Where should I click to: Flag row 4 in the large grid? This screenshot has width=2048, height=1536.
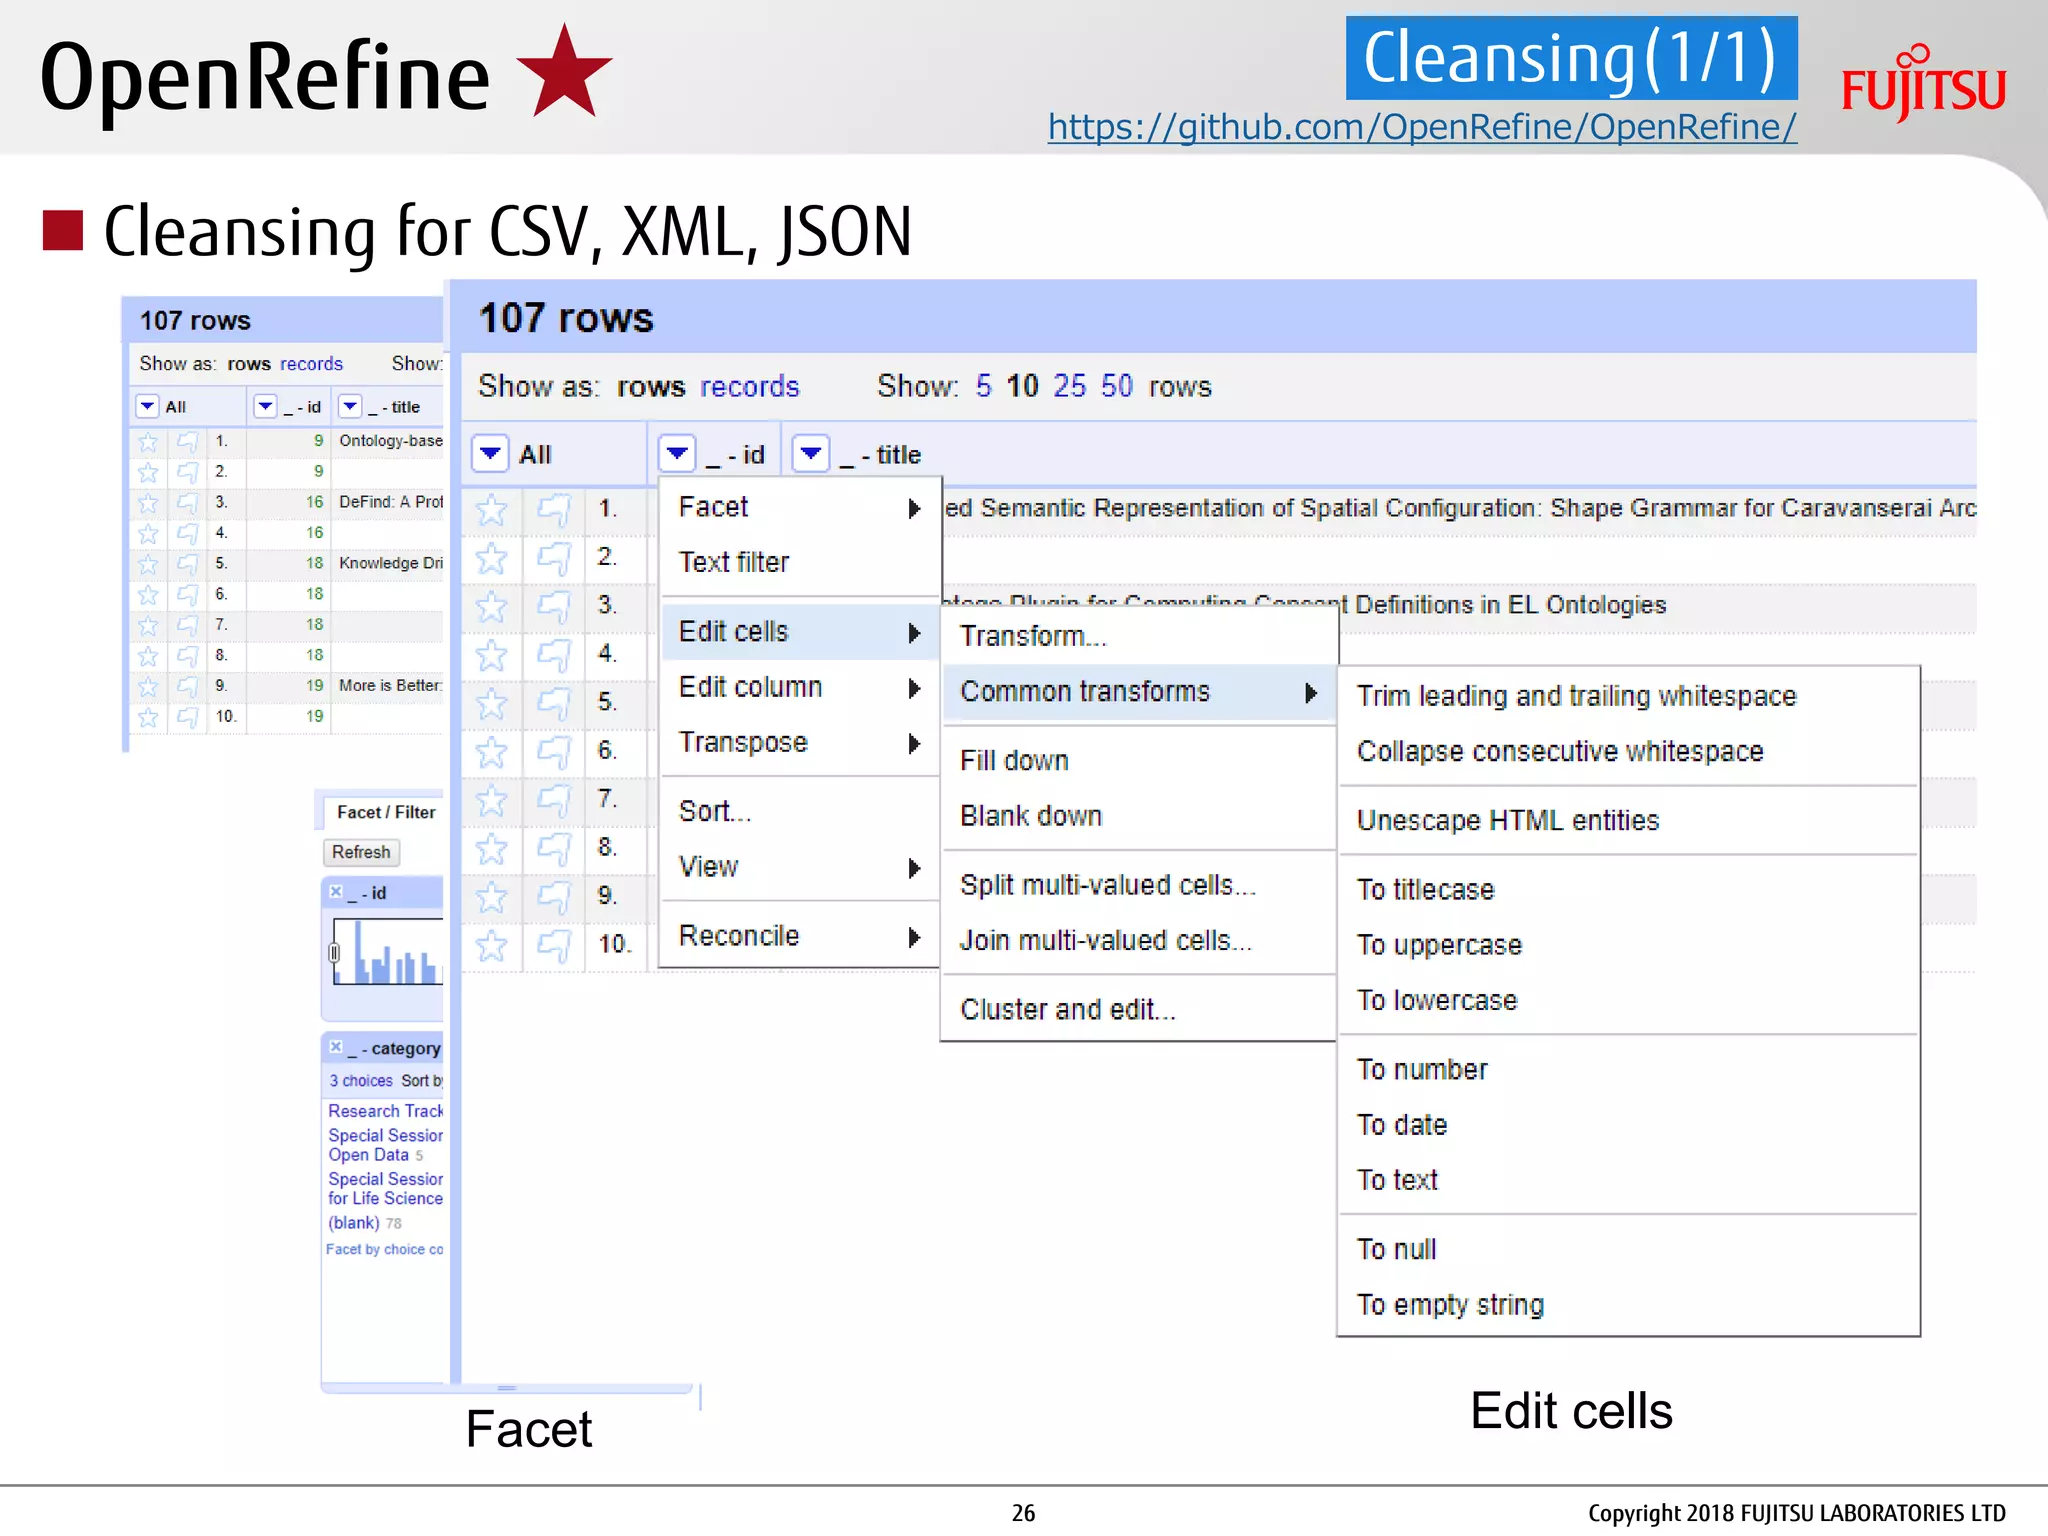[553, 656]
